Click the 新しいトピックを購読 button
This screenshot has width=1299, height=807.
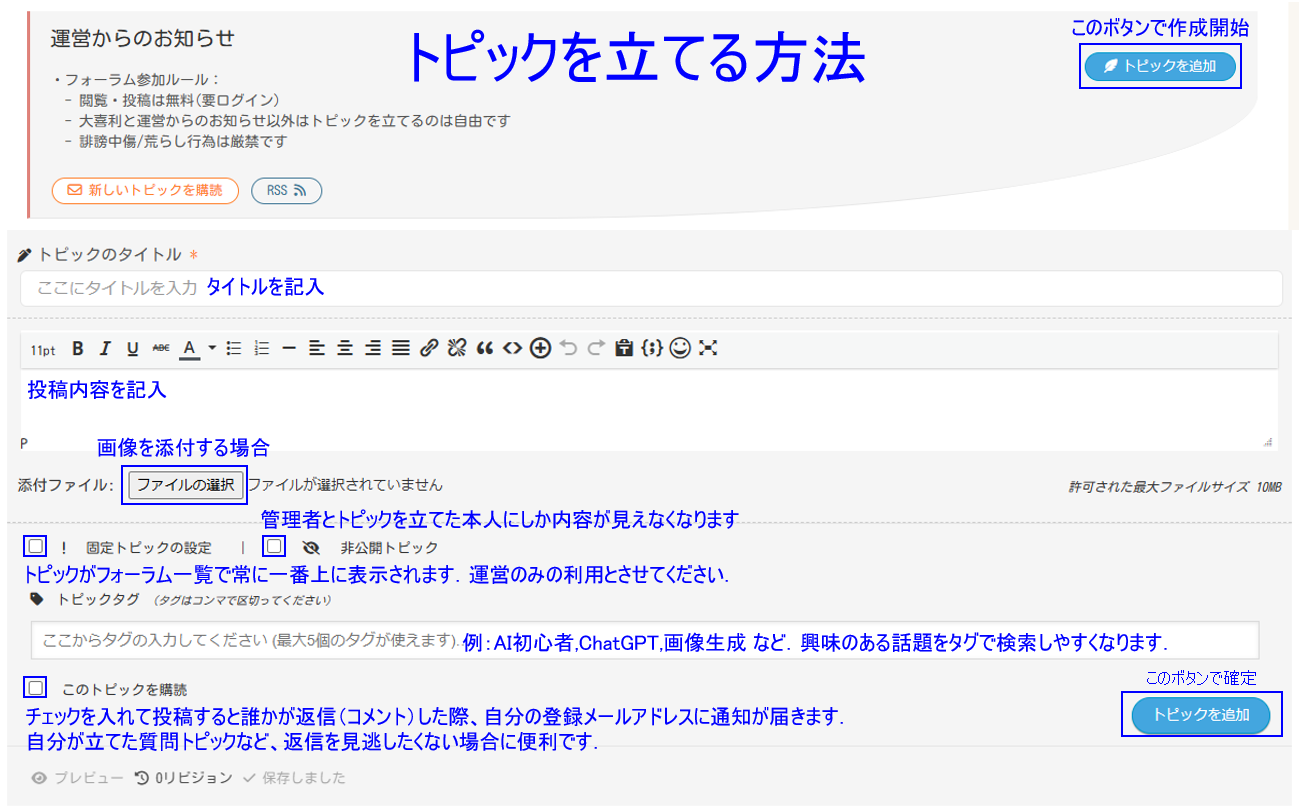[x=145, y=190]
